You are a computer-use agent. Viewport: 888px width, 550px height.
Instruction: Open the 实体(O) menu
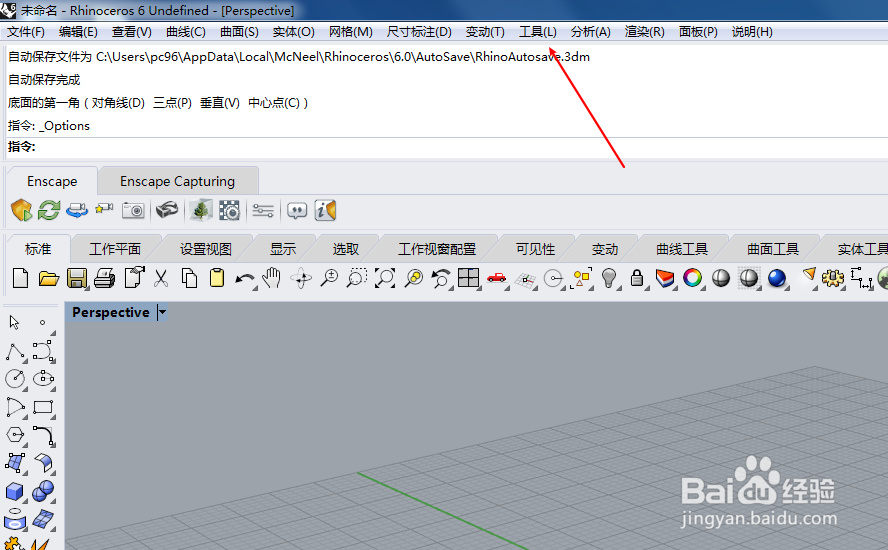(293, 32)
